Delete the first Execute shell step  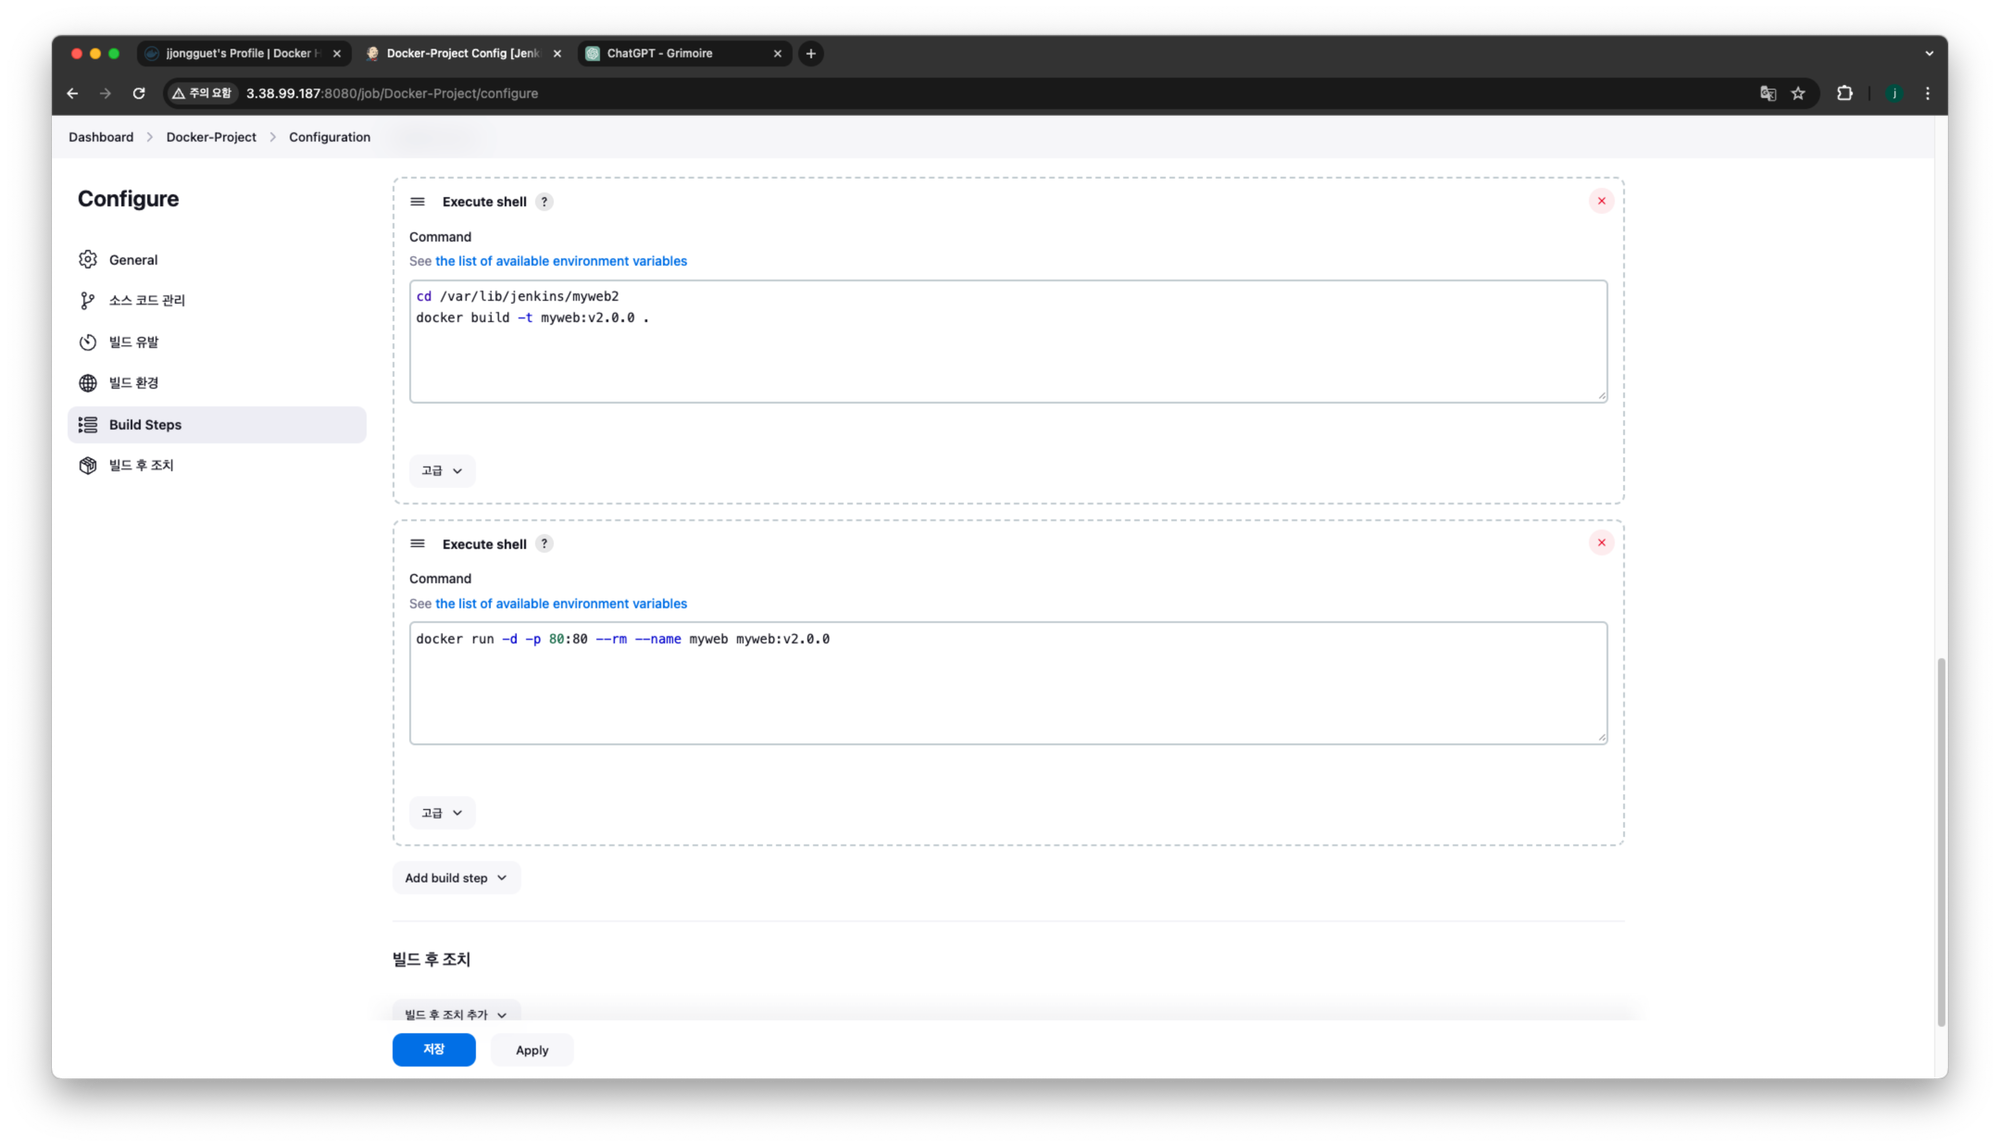coord(1601,201)
